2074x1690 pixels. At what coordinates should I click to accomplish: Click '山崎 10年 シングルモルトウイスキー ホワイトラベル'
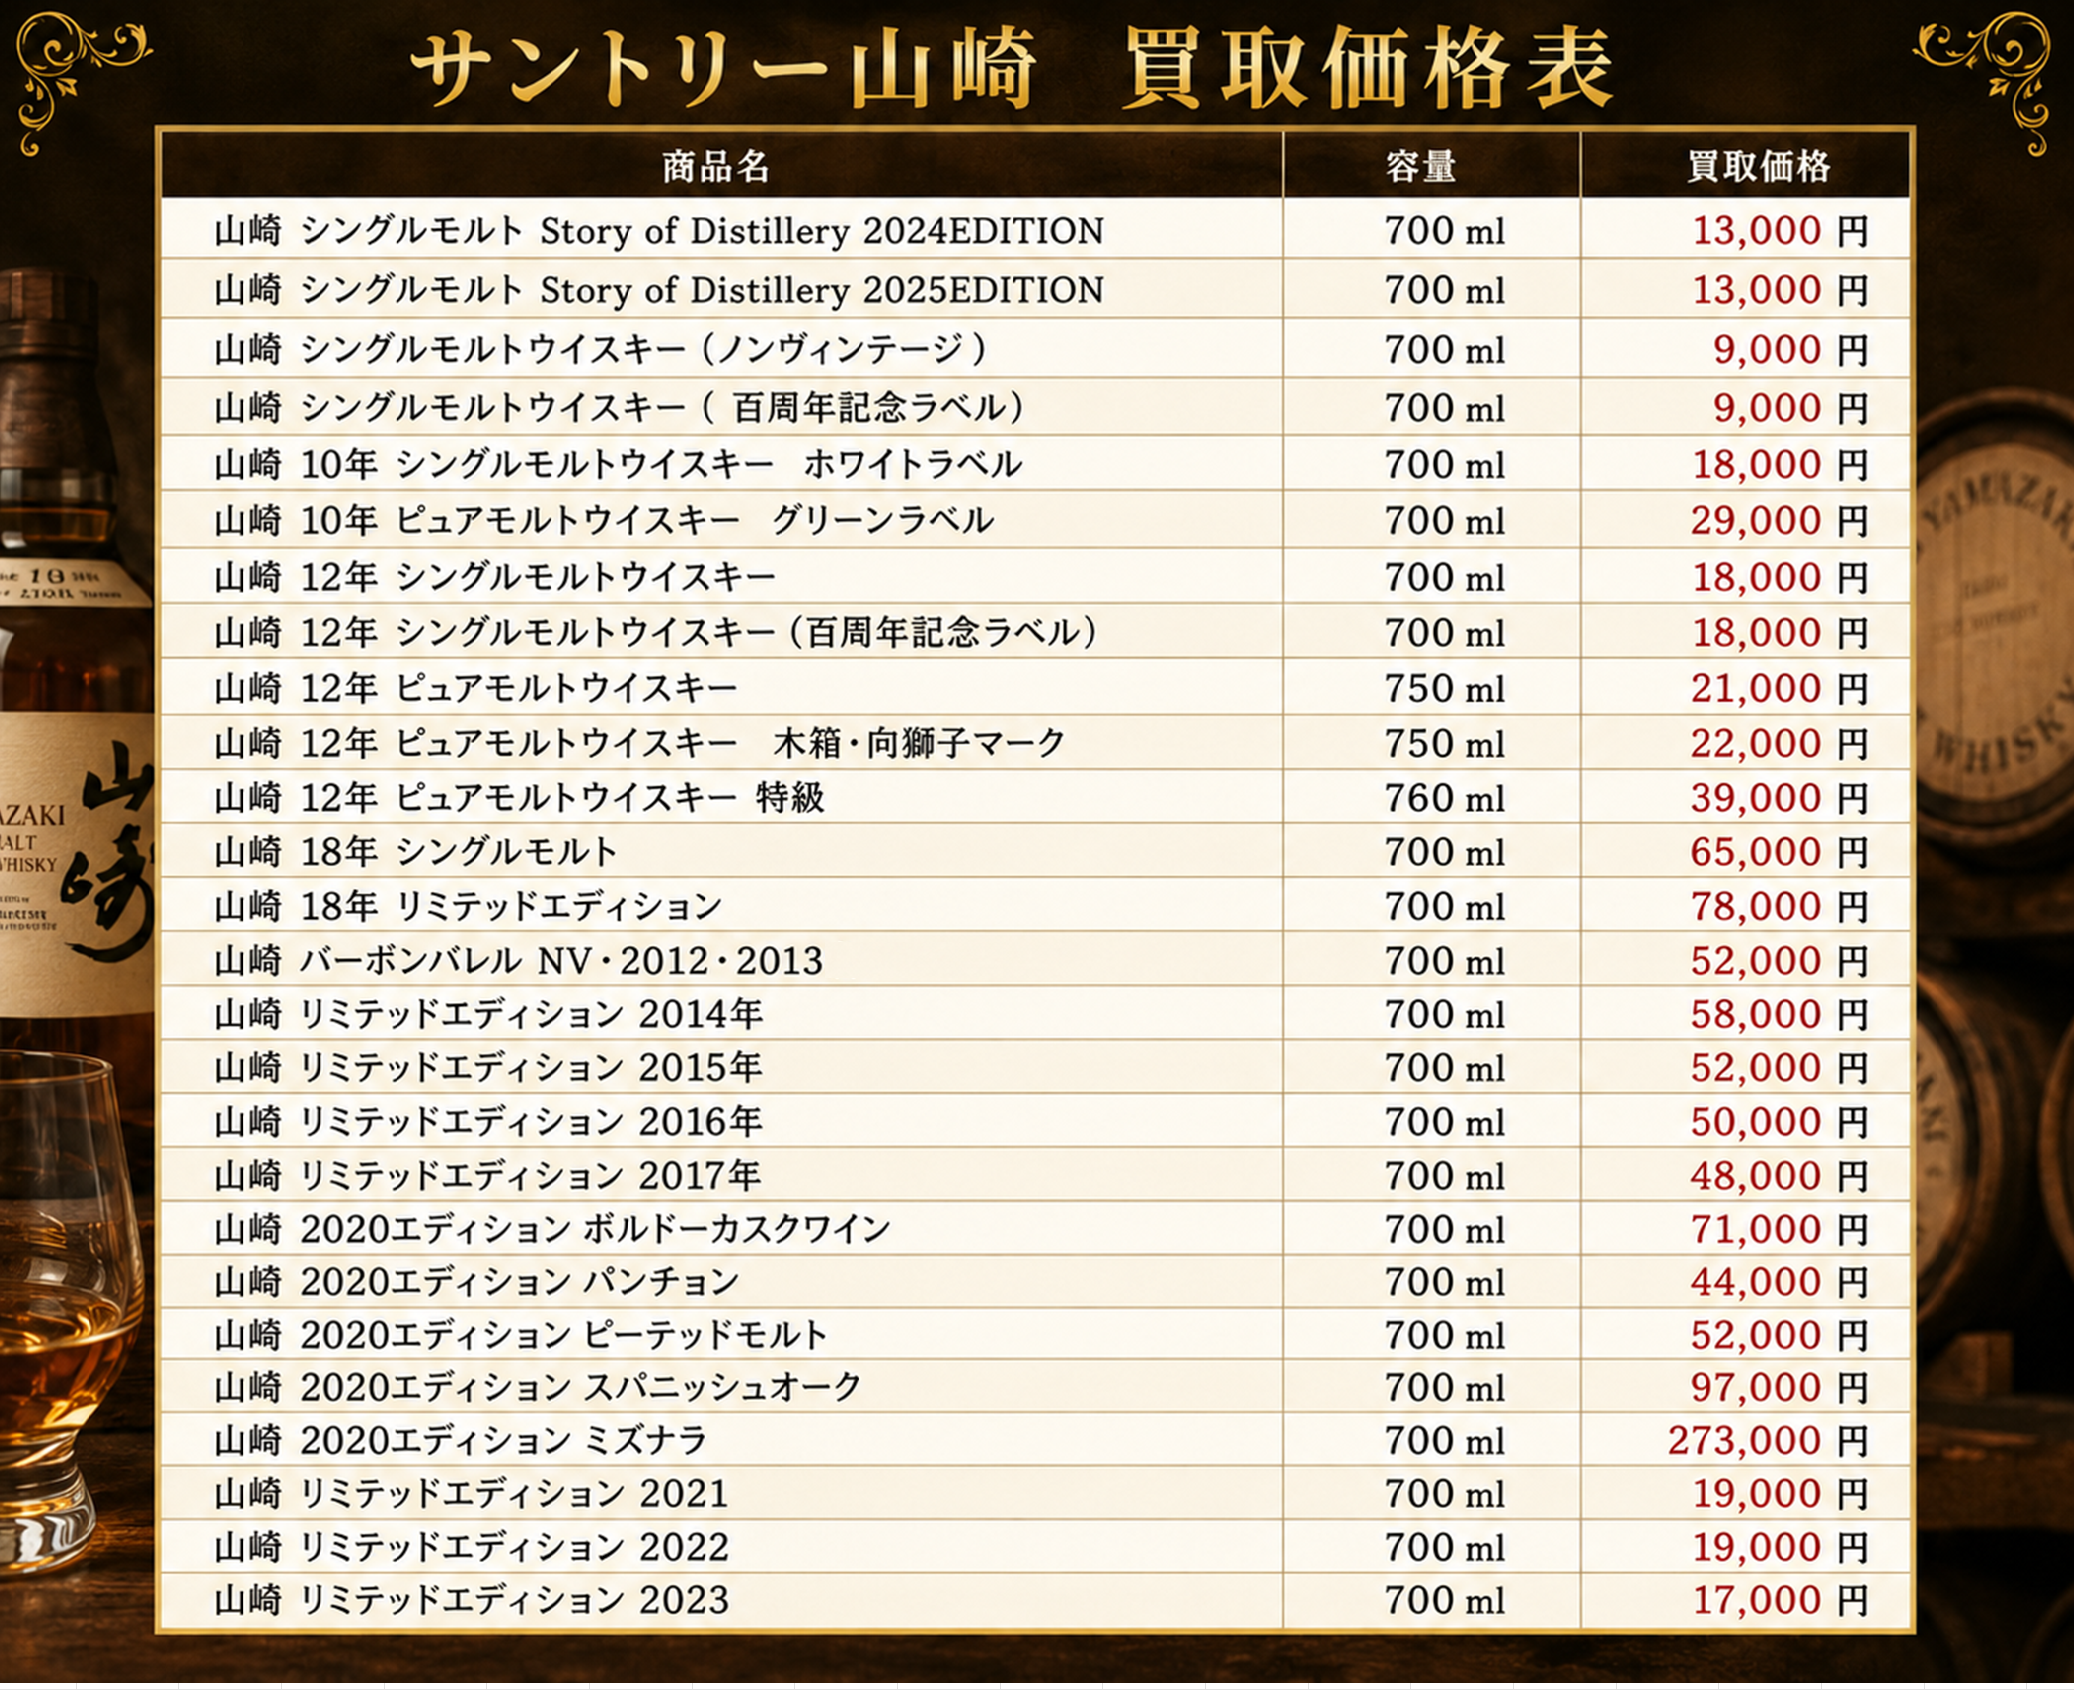click(618, 465)
